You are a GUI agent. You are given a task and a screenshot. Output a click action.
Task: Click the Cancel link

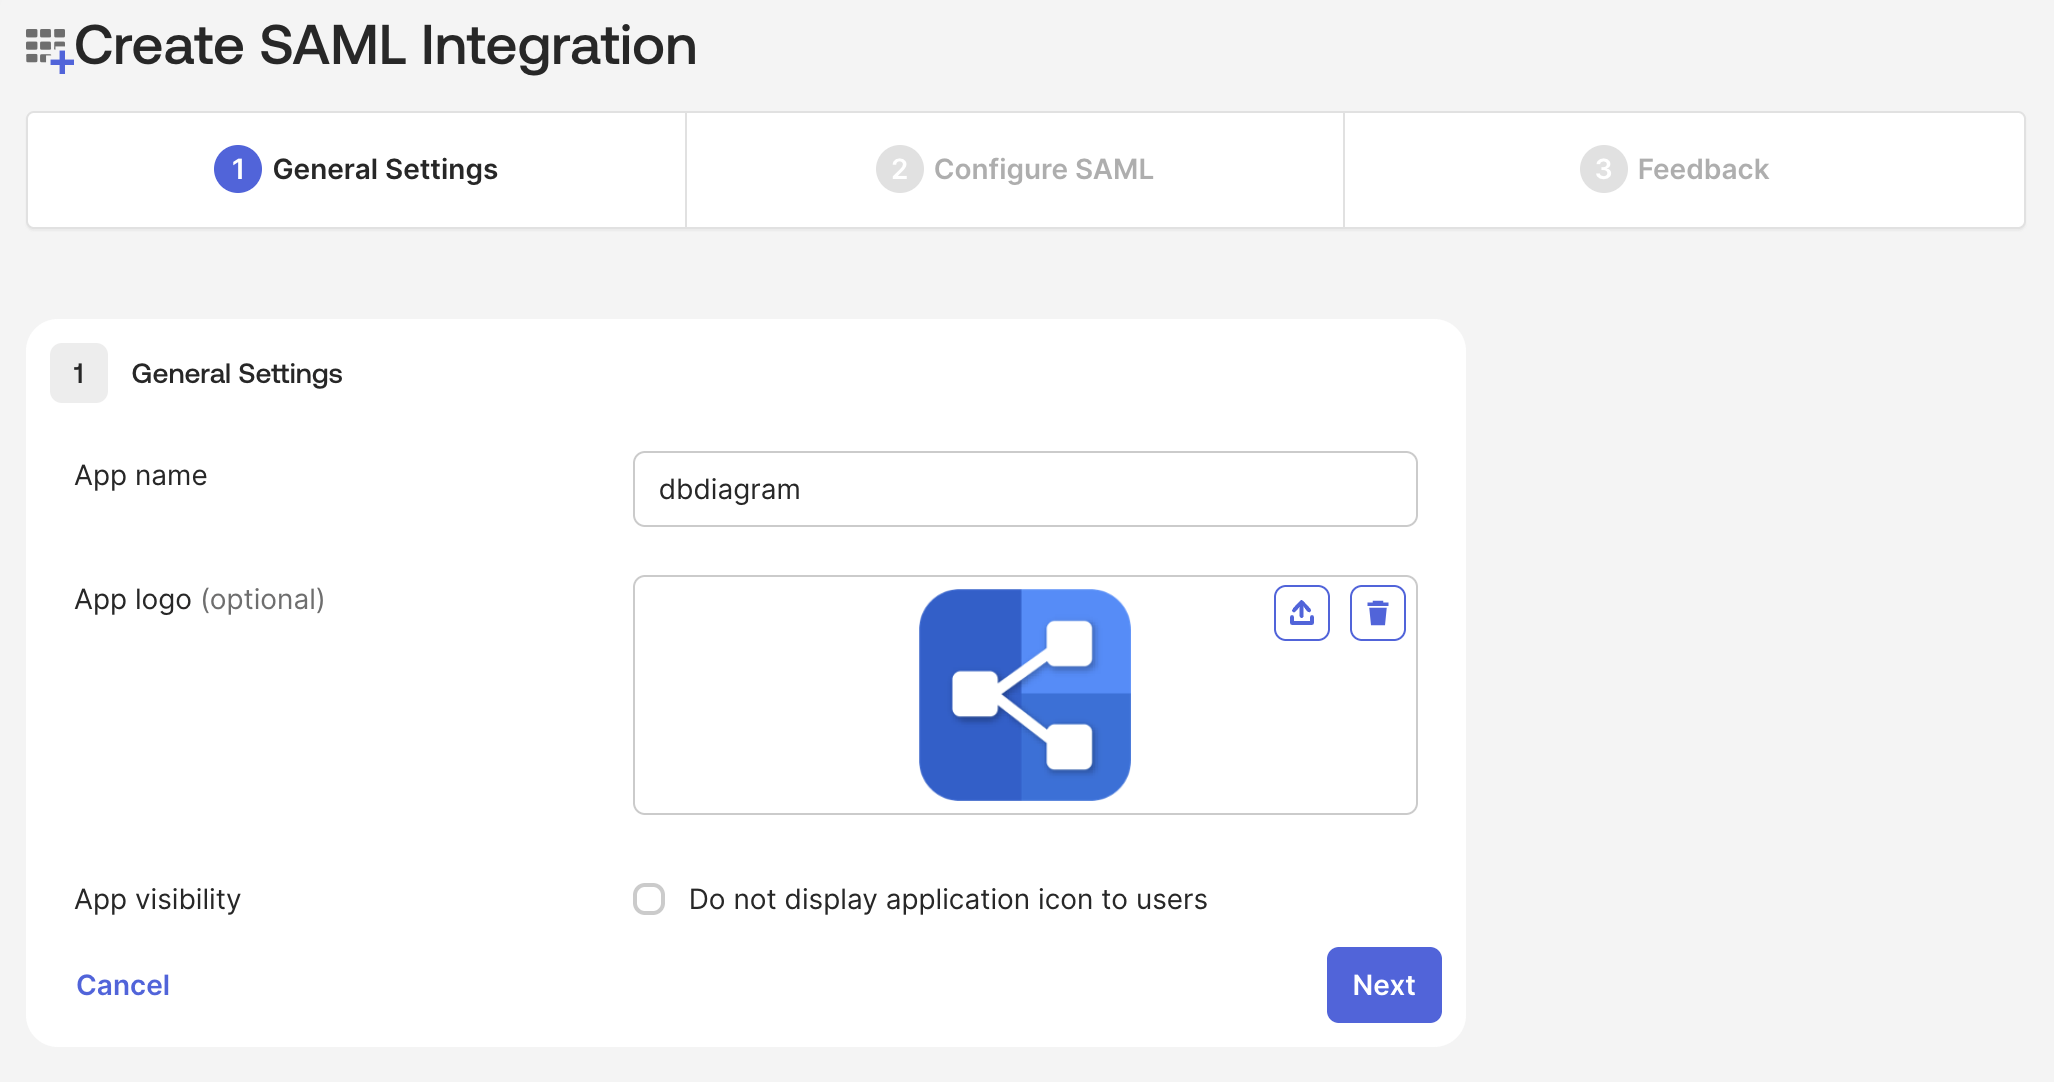point(123,985)
